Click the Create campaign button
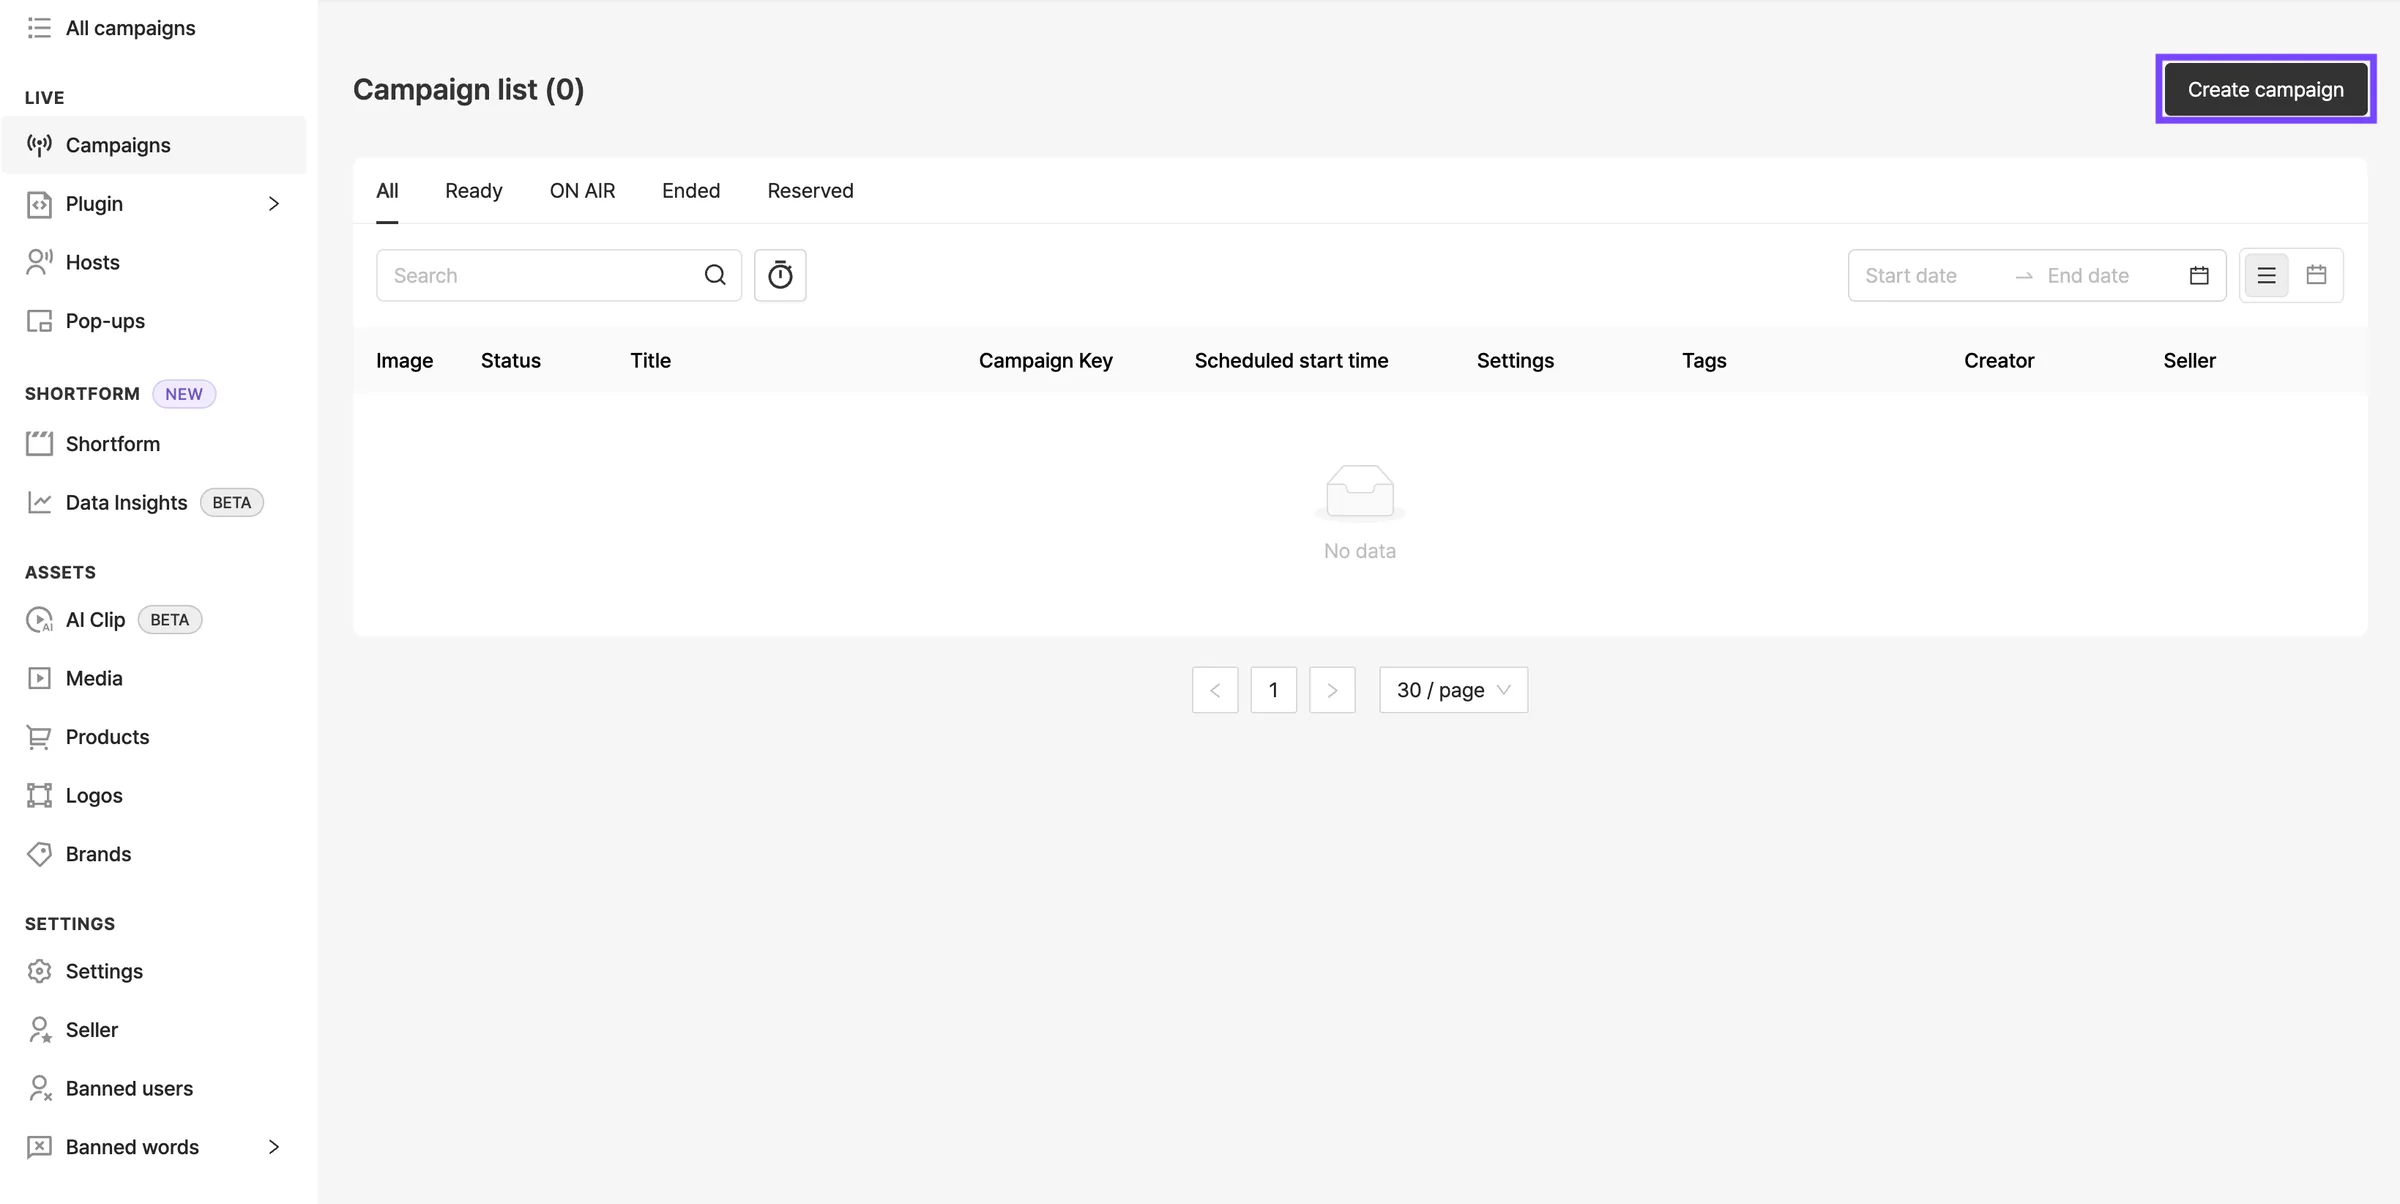 [2265, 89]
